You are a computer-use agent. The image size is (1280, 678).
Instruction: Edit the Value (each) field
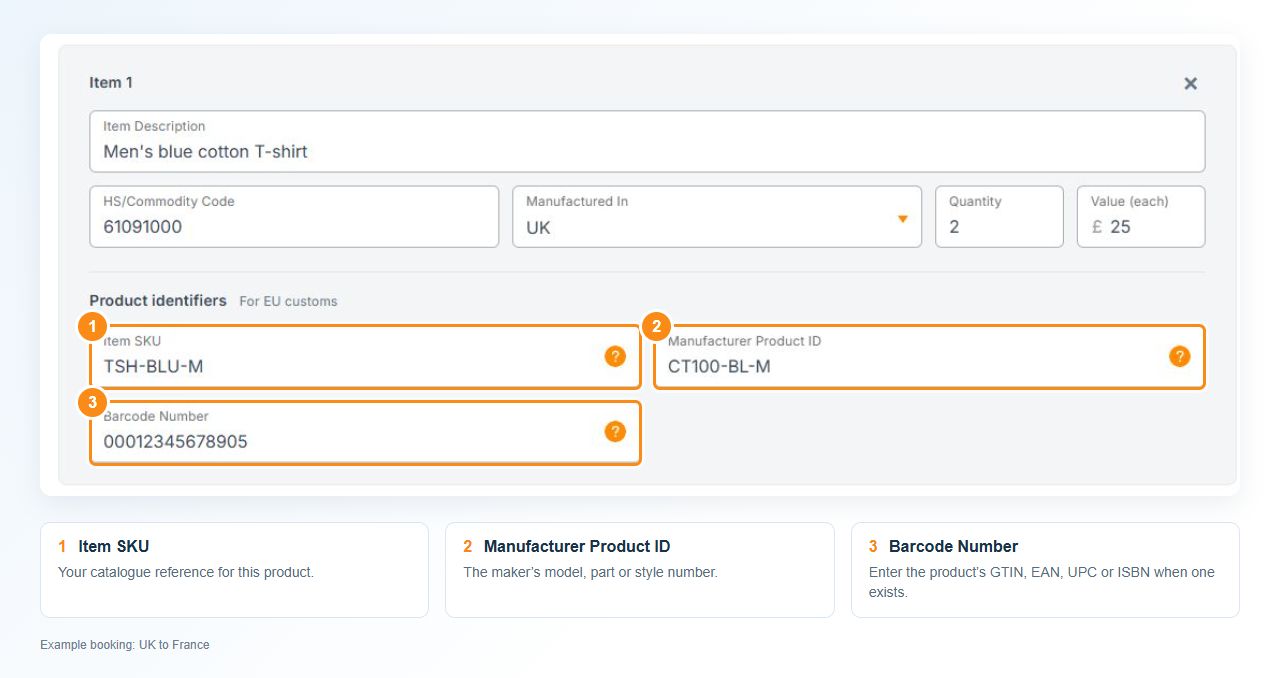[x=1141, y=216]
